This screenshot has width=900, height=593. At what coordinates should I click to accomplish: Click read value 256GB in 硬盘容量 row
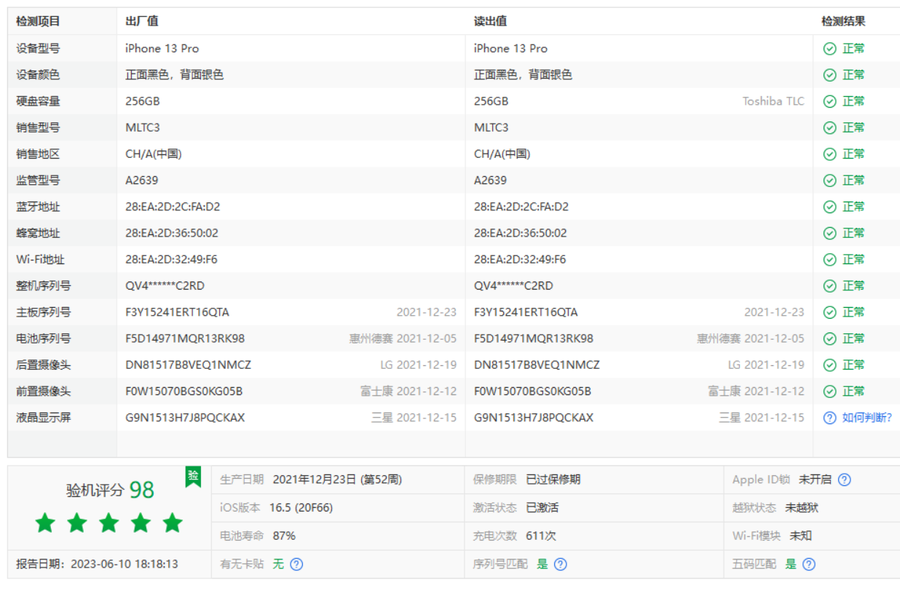(x=491, y=102)
